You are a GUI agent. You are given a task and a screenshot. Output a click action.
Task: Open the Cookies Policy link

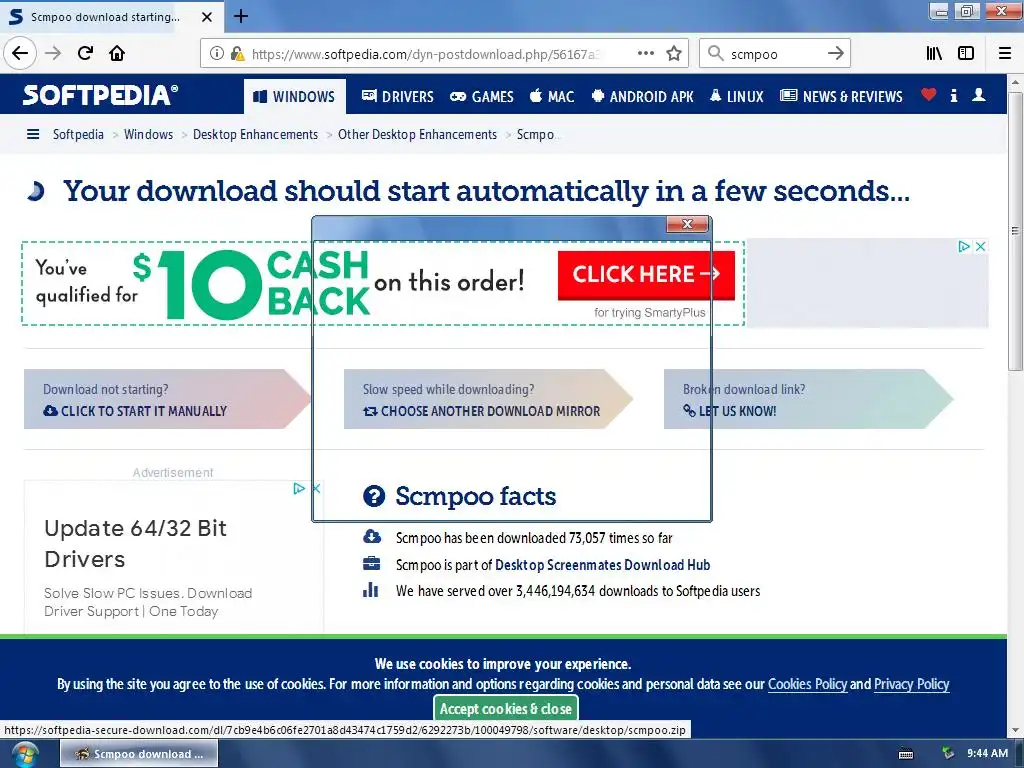point(807,684)
